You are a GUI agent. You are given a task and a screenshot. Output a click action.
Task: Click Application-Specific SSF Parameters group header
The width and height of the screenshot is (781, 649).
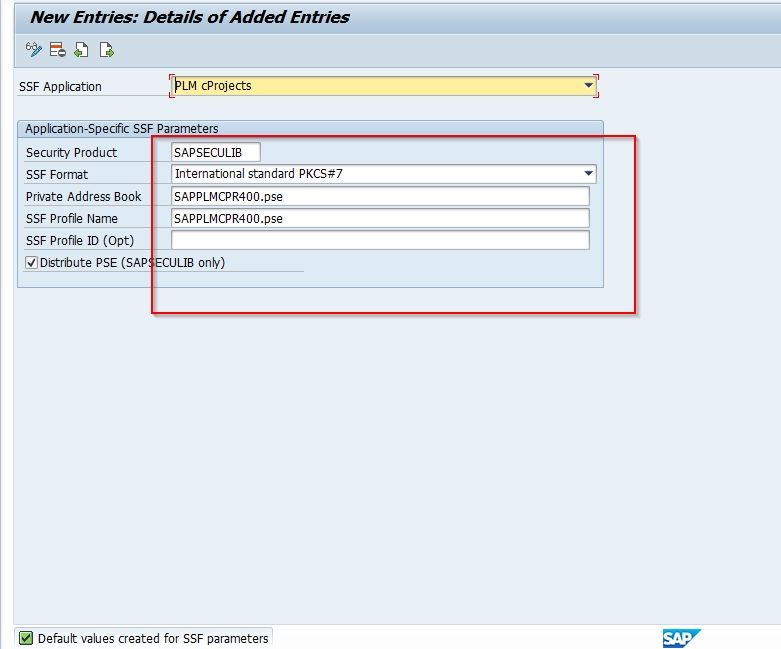point(122,129)
